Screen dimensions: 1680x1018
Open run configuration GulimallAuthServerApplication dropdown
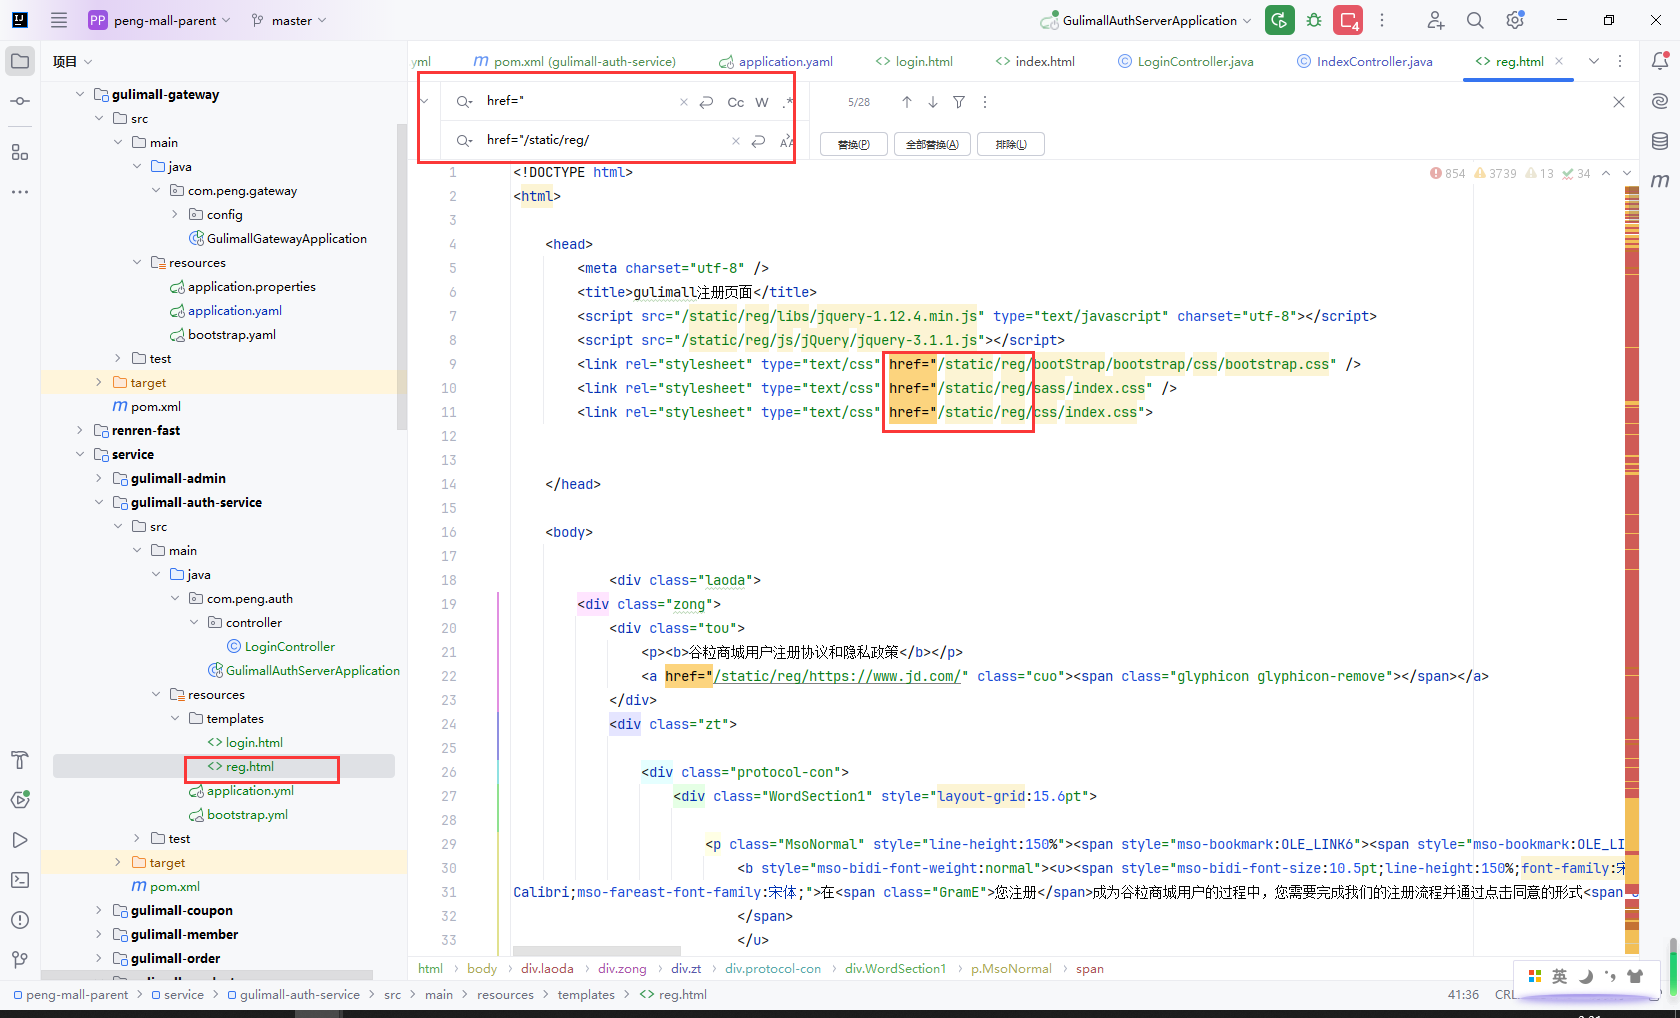(1146, 20)
